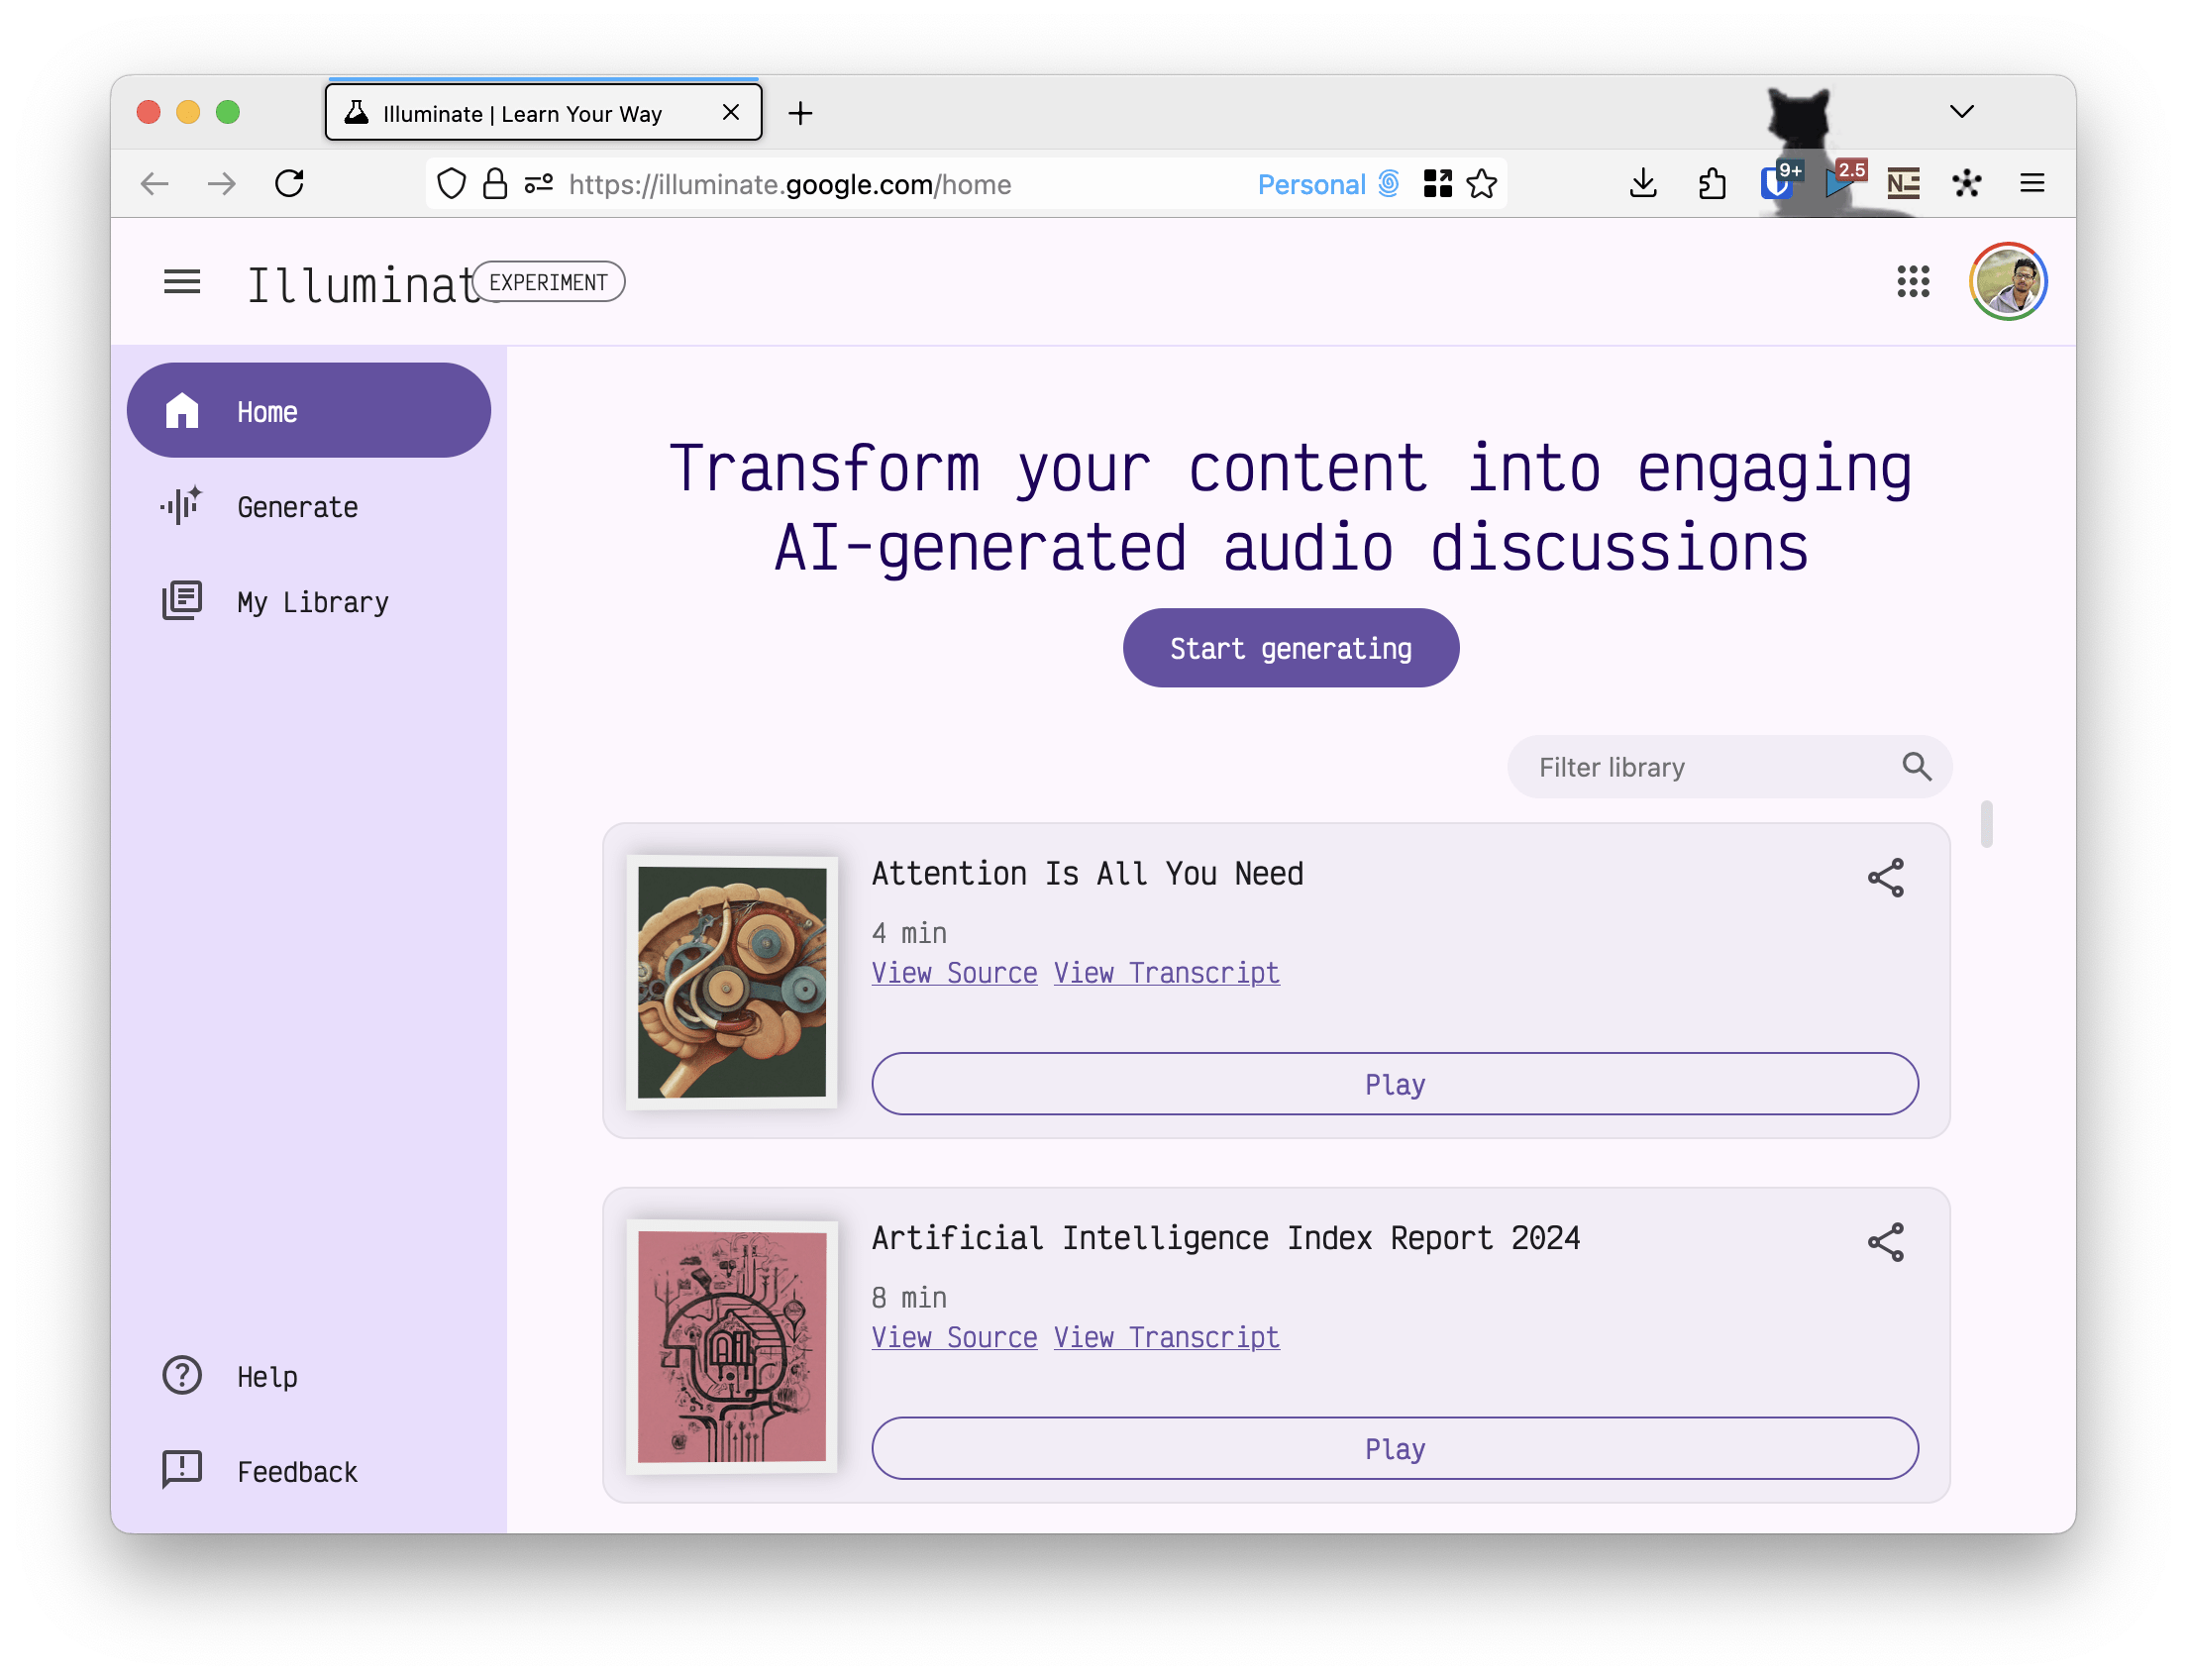
Task: Open the browser application menu
Action: click(2031, 184)
